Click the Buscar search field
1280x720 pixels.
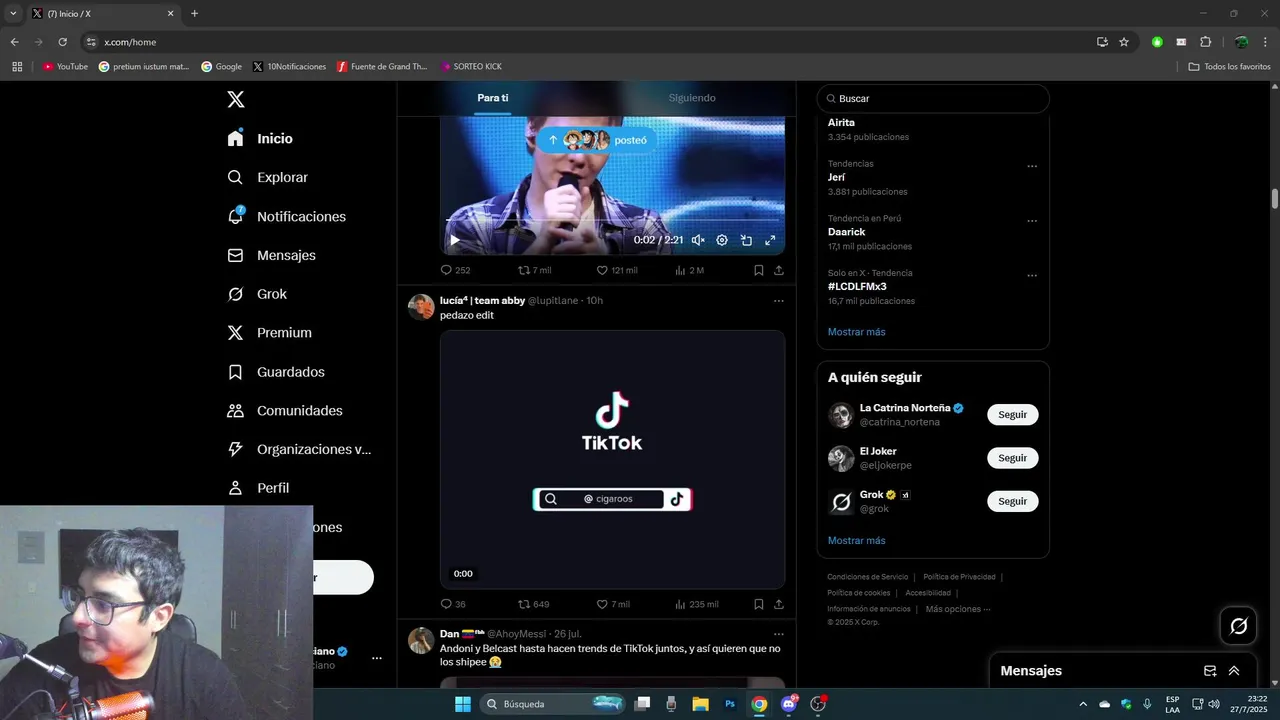pyautogui.click(x=933, y=99)
